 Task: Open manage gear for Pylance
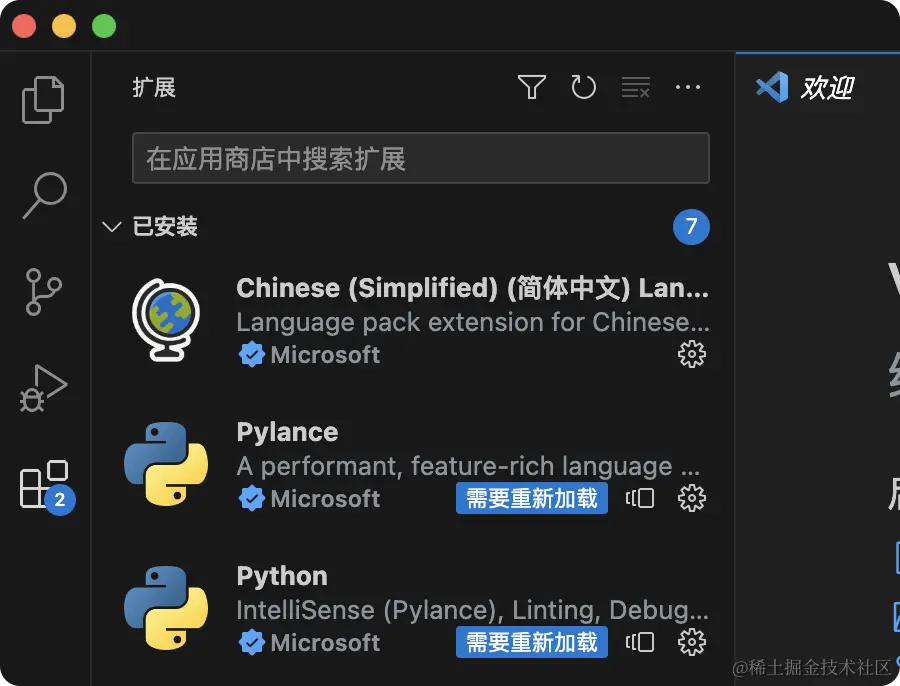[x=692, y=498]
